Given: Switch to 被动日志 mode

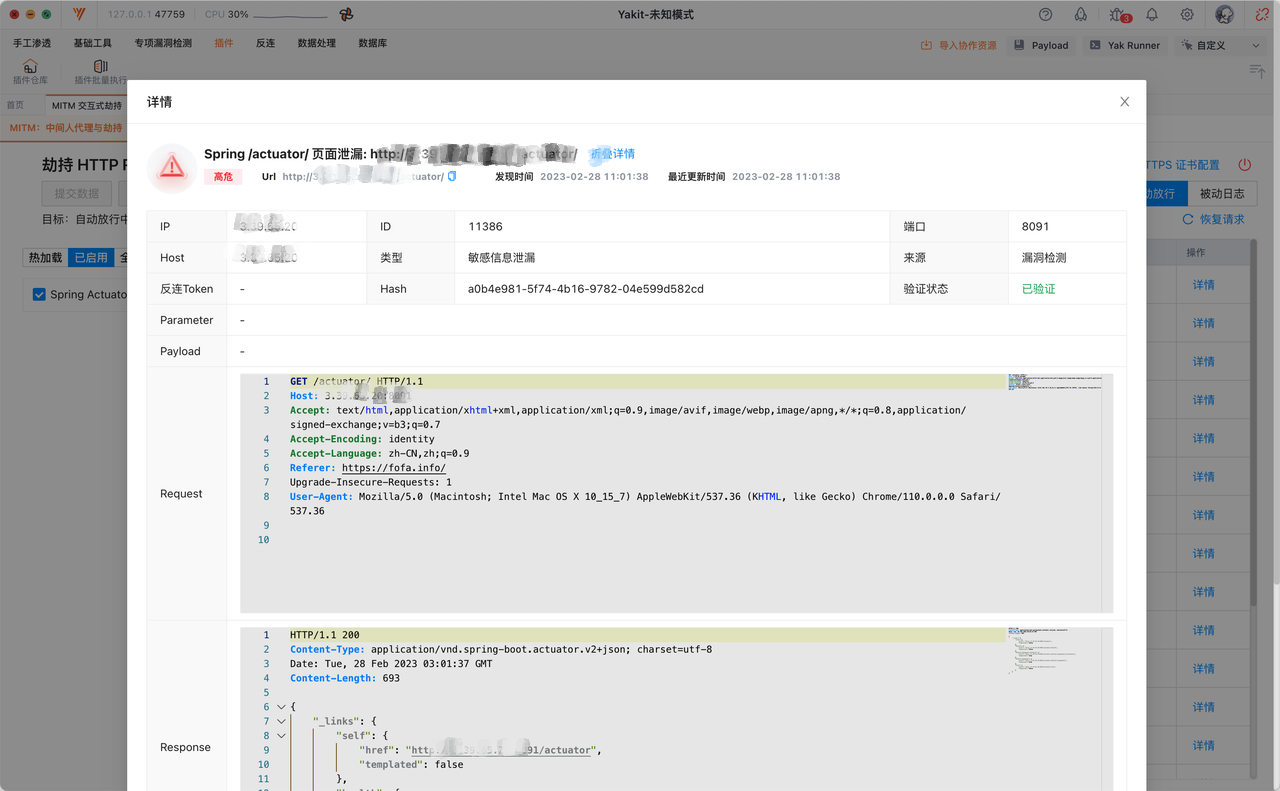Looking at the screenshot, I should point(1222,193).
